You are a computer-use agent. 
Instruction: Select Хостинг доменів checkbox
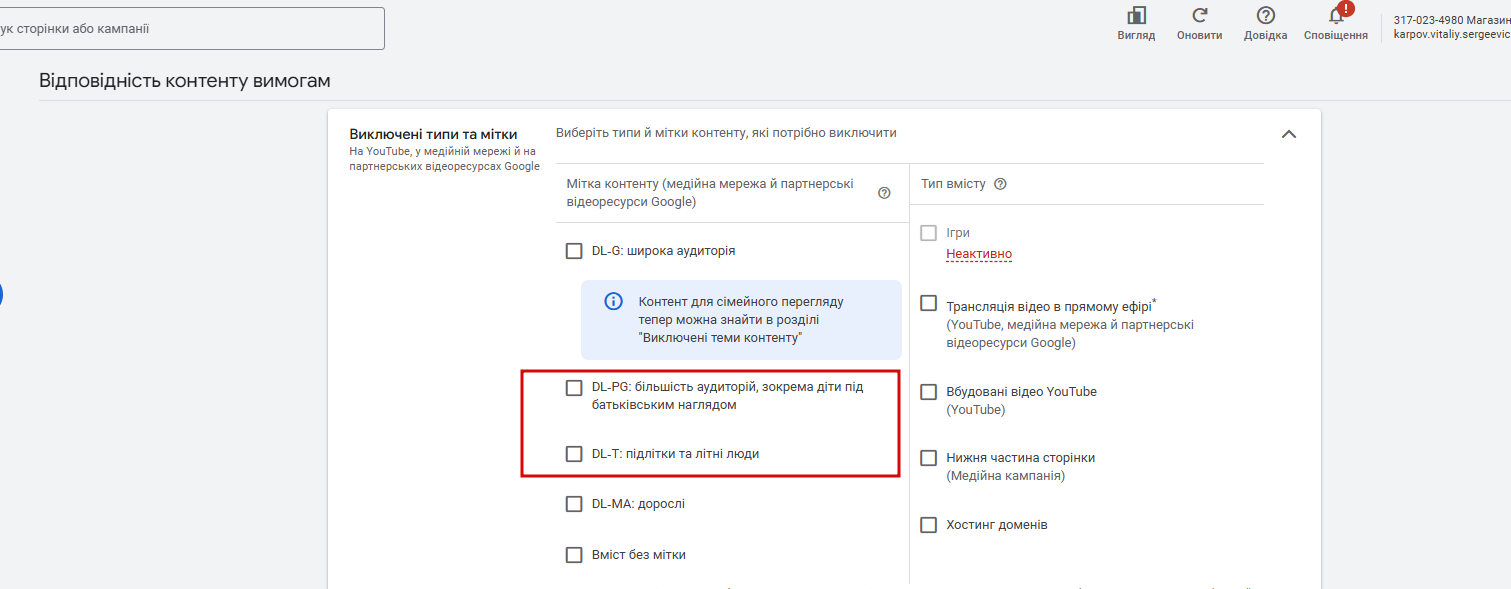click(929, 525)
